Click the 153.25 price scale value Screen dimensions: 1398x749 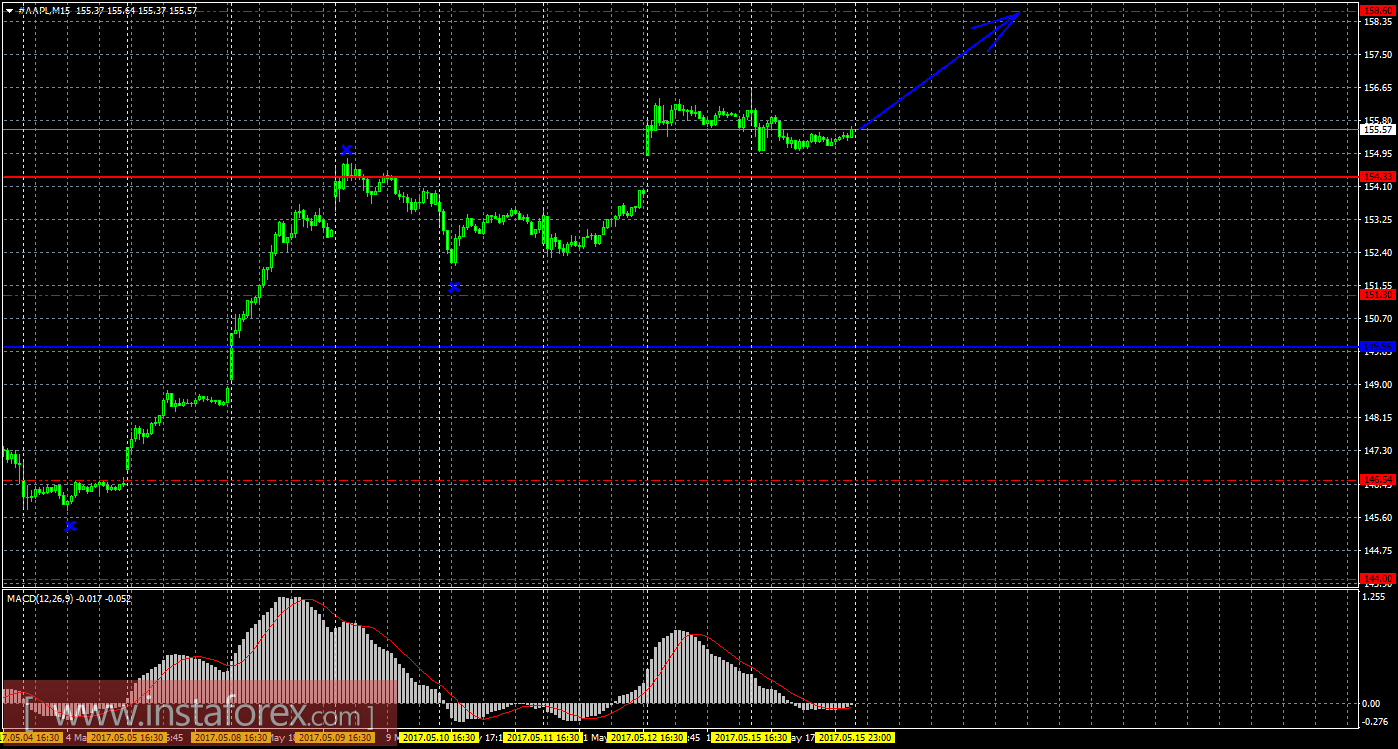[1376, 219]
